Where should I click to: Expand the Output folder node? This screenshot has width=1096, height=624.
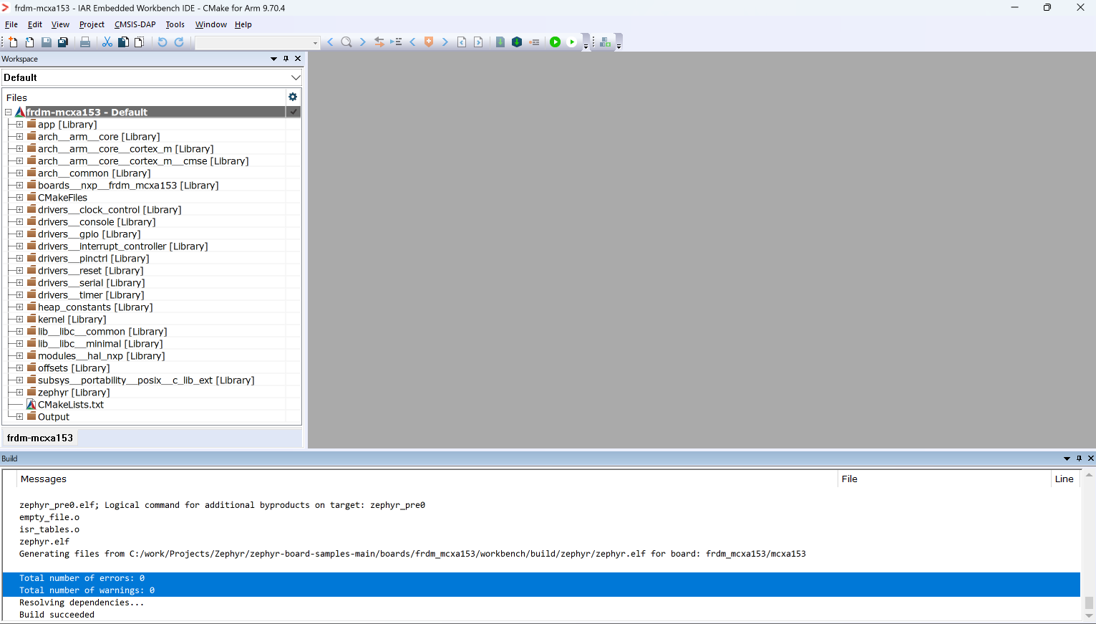[x=20, y=416]
